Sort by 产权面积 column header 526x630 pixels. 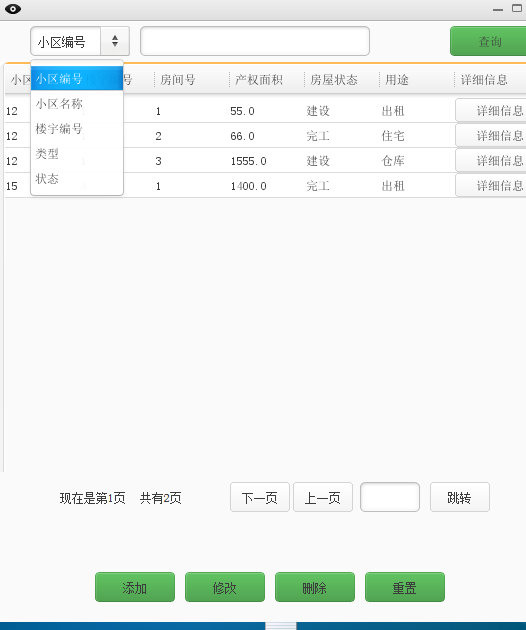click(259, 80)
